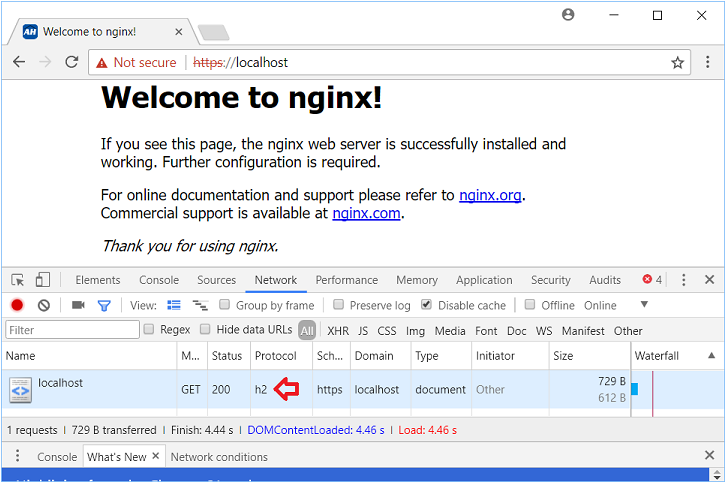Viewport: 727px width, 483px height.
Task: Enable the Preserve log checkbox
Action: point(339,305)
